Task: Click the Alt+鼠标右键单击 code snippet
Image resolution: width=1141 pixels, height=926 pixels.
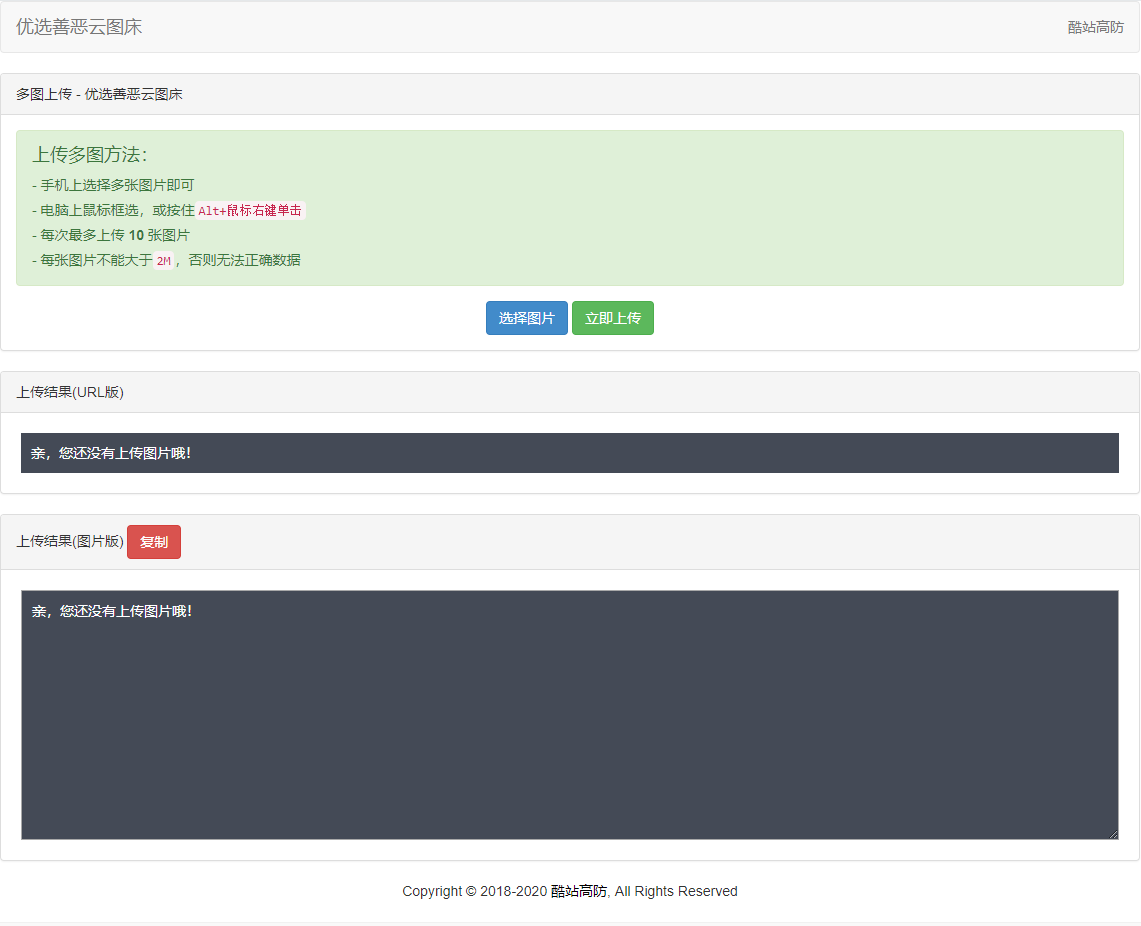Action: coord(250,211)
